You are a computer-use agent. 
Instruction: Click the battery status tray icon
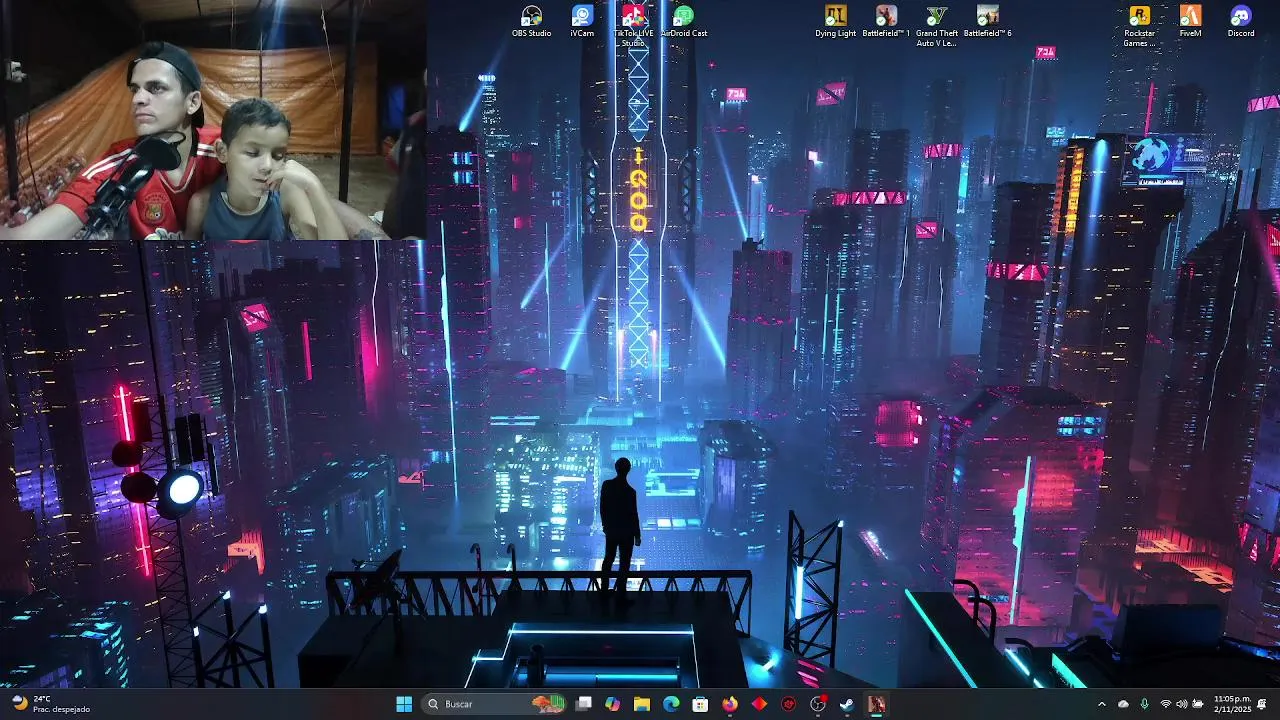(x=1198, y=704)
